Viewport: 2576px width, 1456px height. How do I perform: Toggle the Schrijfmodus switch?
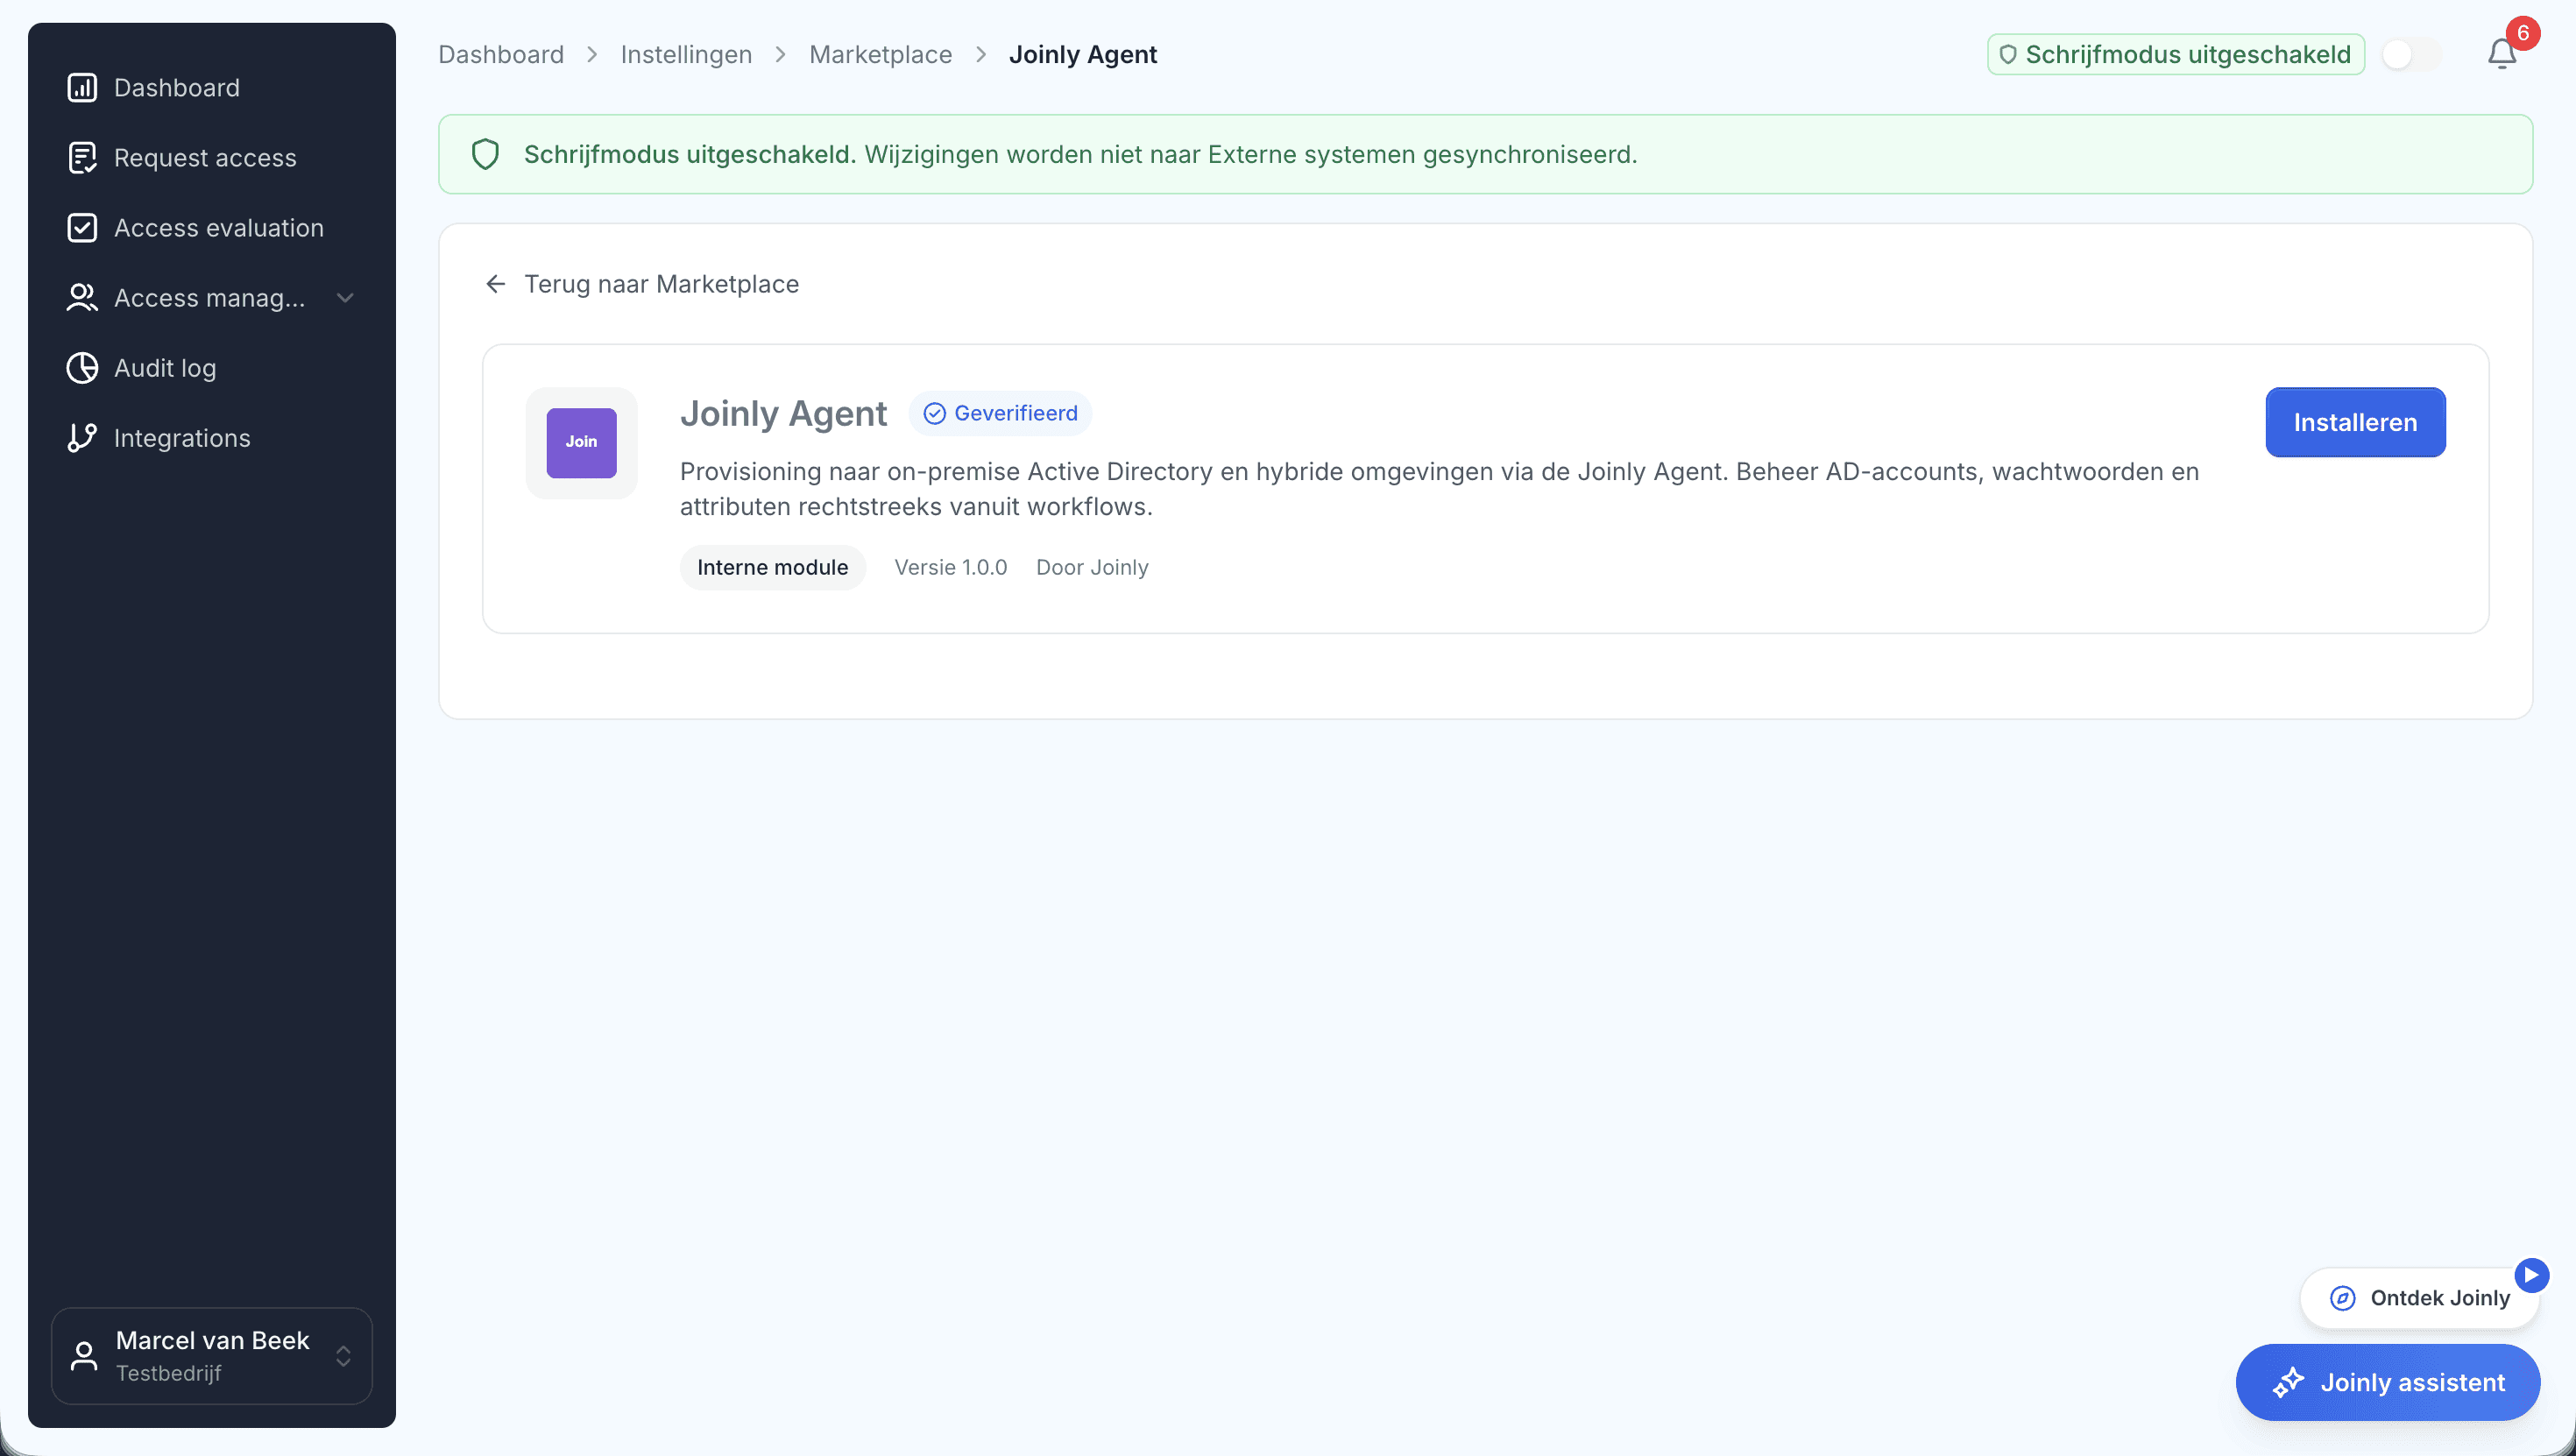tap(2410, 54)
